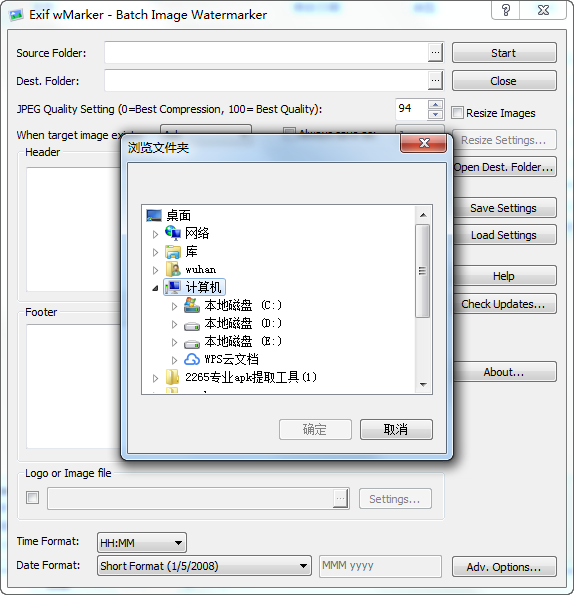The width and height of the screenshot is (574, 595).
Task: Open the Time Format dropdown
Action: tap(142, 543)
